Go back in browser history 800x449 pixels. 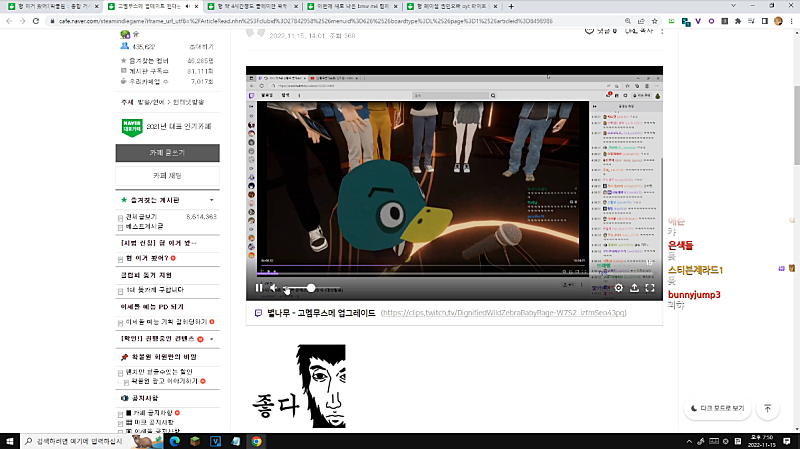click(x=9, y=21)
